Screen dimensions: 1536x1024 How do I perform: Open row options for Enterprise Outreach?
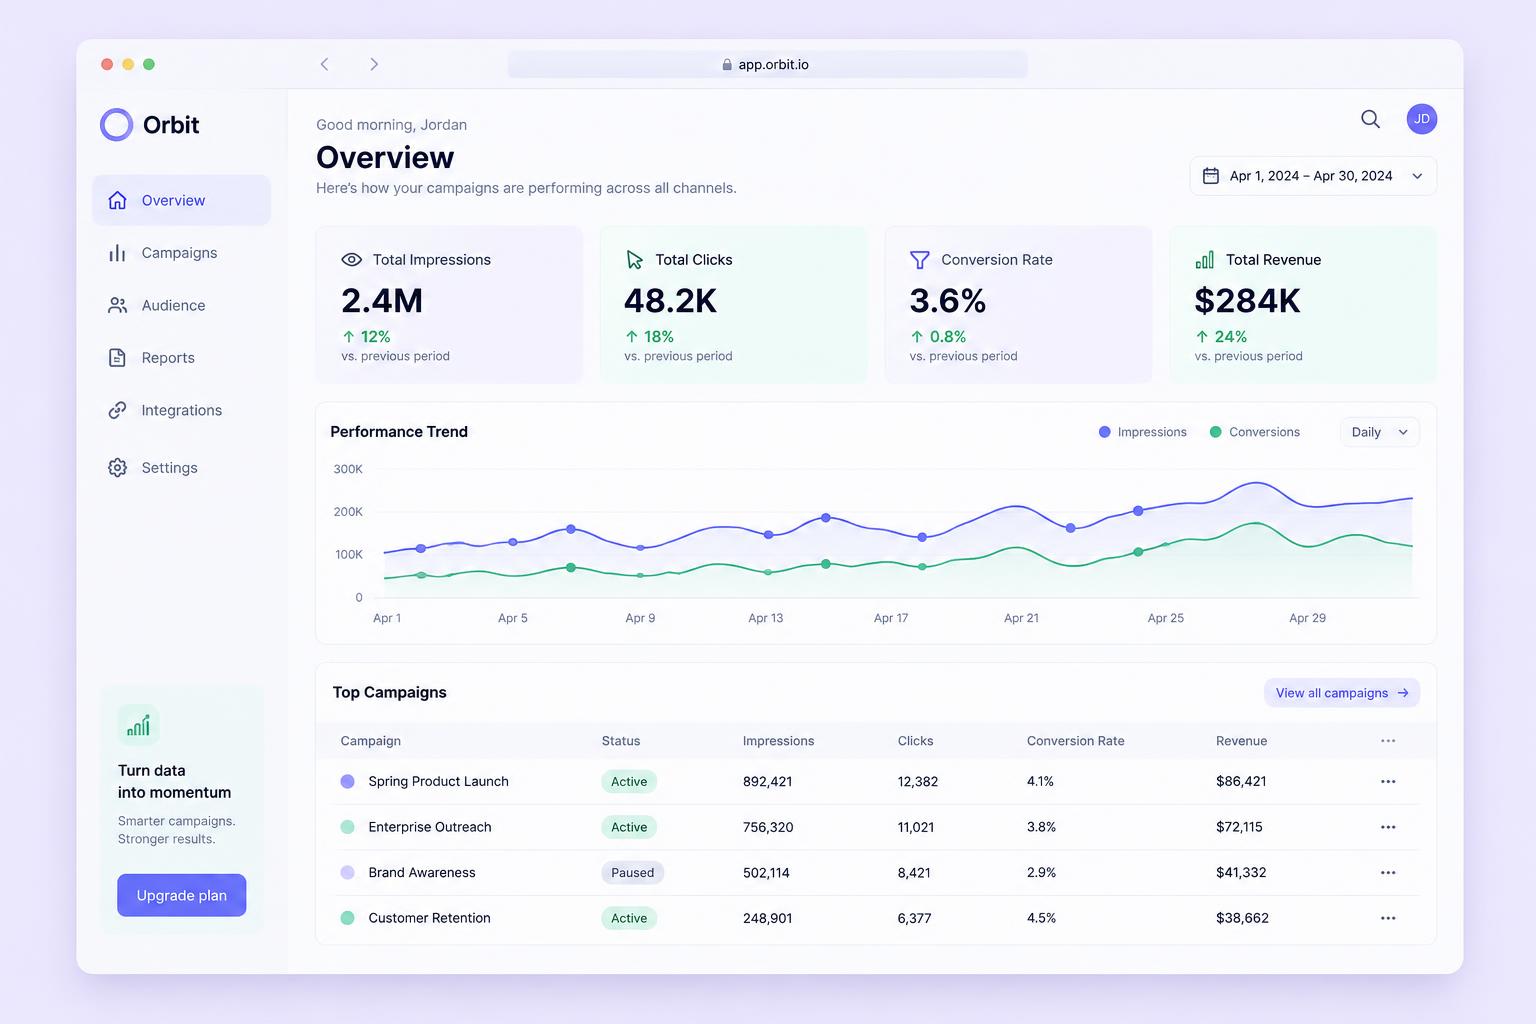(1388, 827)
